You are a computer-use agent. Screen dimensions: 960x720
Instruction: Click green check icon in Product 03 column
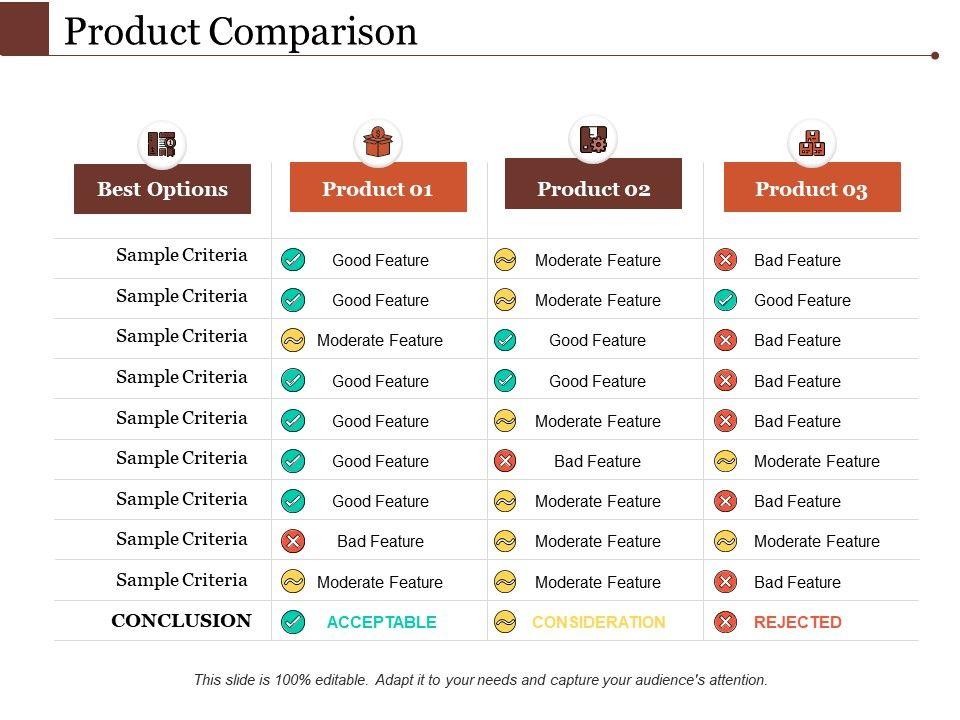coord(726,300)
